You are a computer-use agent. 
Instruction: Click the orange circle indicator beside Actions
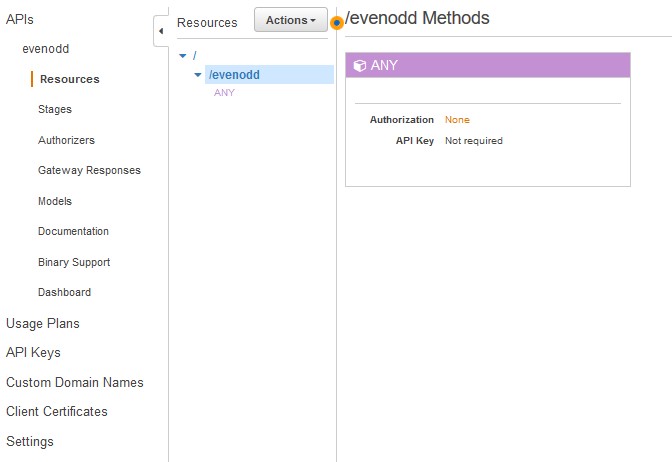tap(337, 23)
